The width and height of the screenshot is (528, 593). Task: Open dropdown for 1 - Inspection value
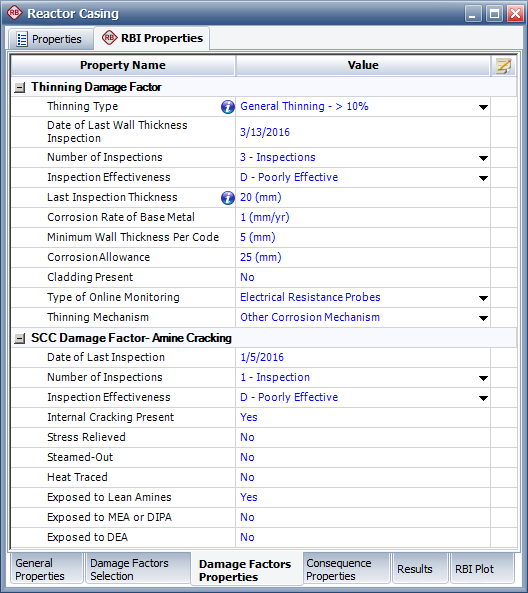click(x=483, y=378)
